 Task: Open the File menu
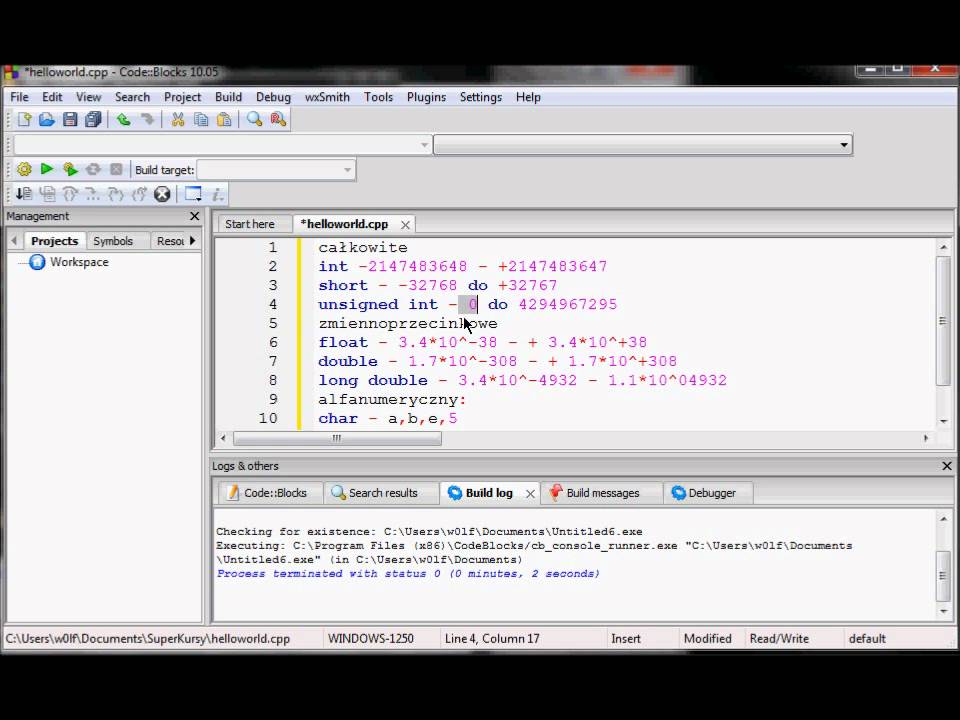(19, 97)
